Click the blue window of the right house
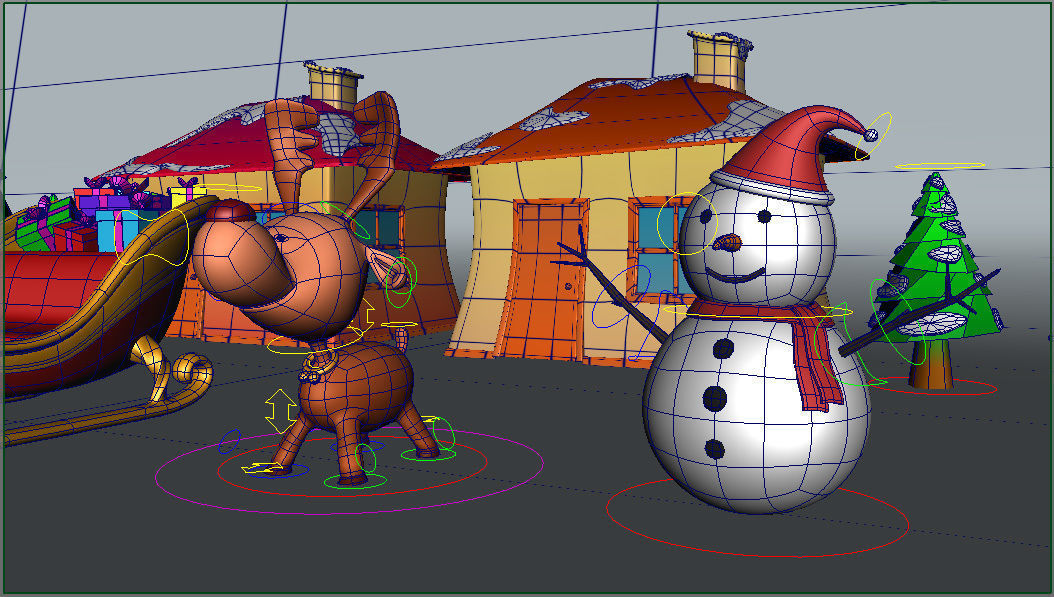This screenshot has height=597, width=1054. pyautogui.click(x=657, y=250)
